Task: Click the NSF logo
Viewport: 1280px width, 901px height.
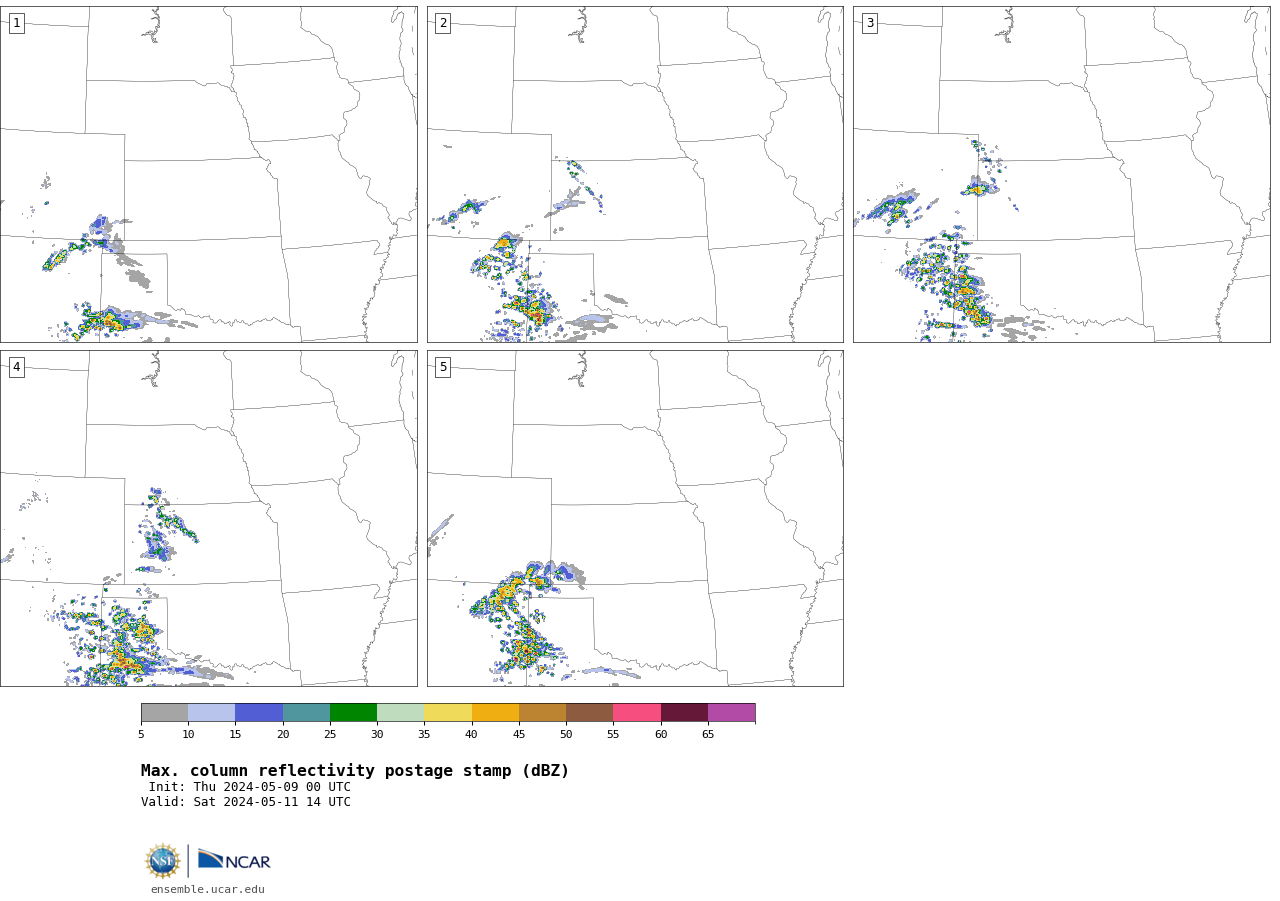Action: [163, 861]
